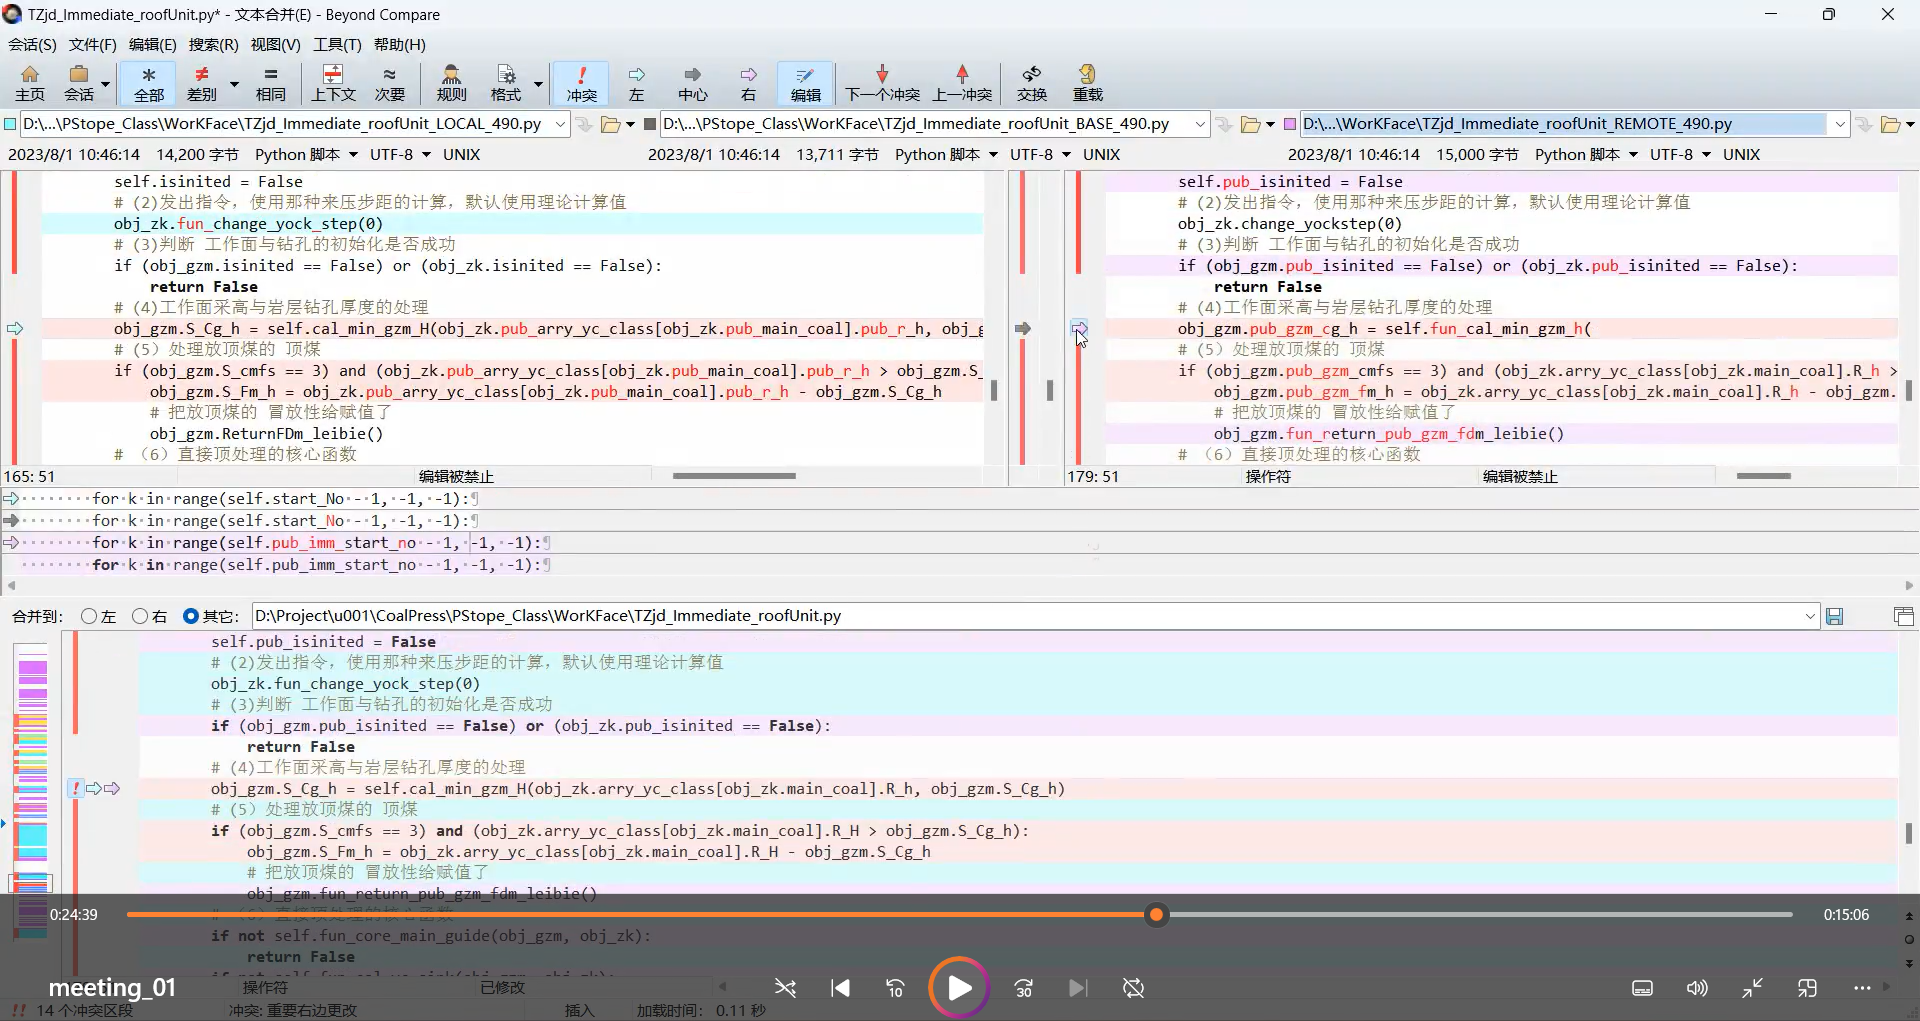Click the player more options ellipsis
This screenshot has width=1920, height=1021.
tap(1862, 988)
